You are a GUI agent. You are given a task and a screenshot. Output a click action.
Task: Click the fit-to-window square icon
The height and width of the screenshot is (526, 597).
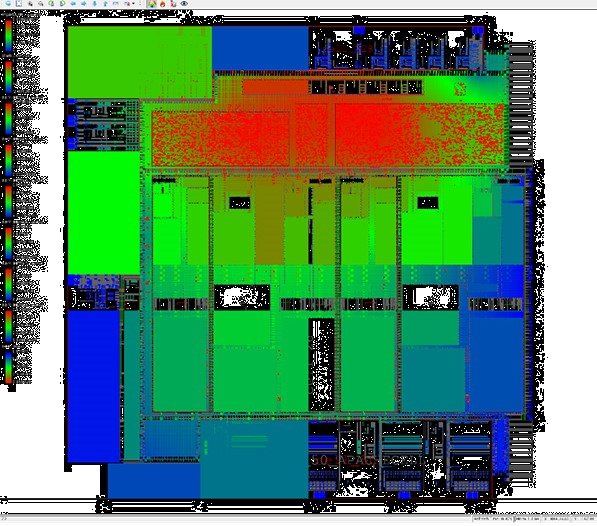pos(19,3)
